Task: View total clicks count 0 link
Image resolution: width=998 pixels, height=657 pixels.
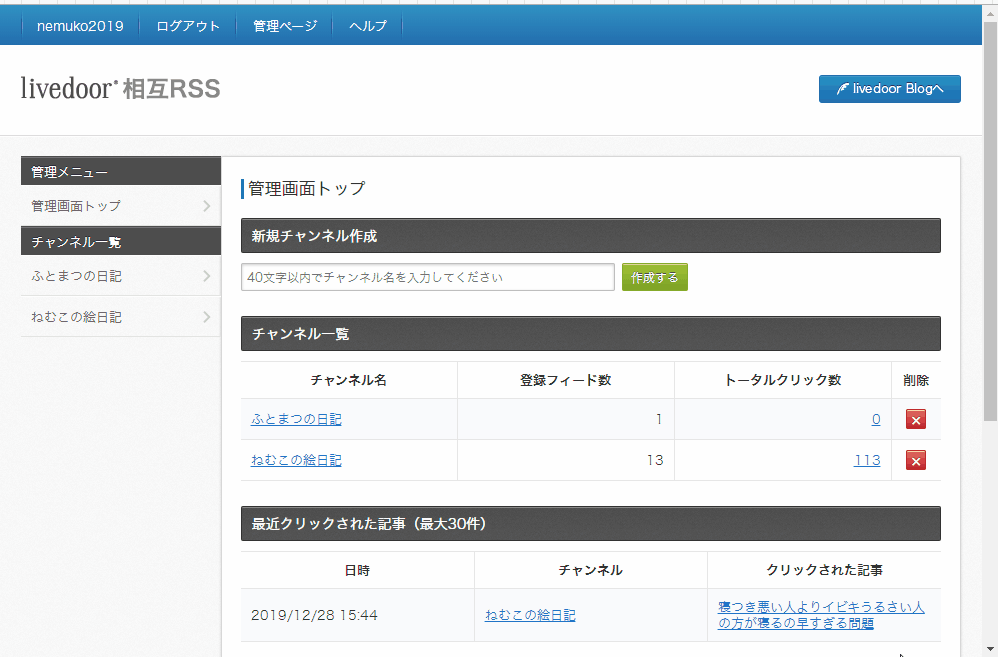Action: pyautogui.click(x=876, y=420)
